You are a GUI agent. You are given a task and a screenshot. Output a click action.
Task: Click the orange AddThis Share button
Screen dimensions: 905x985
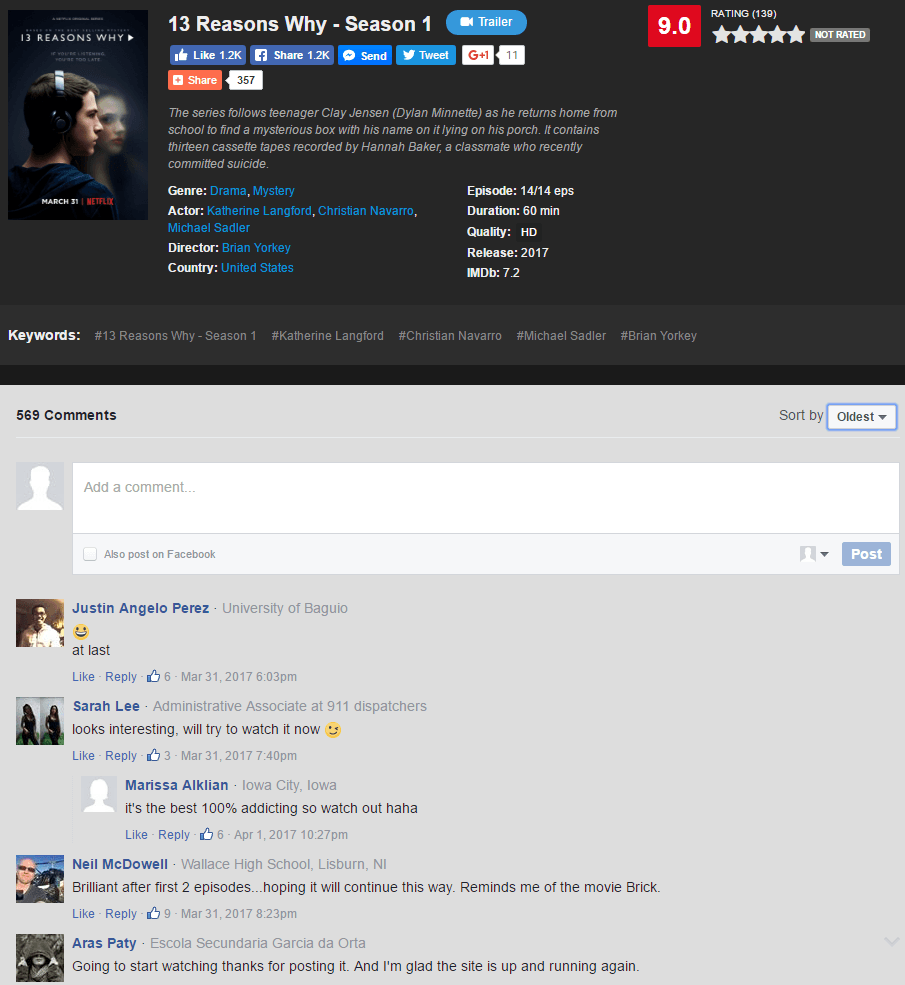(195, 80)
